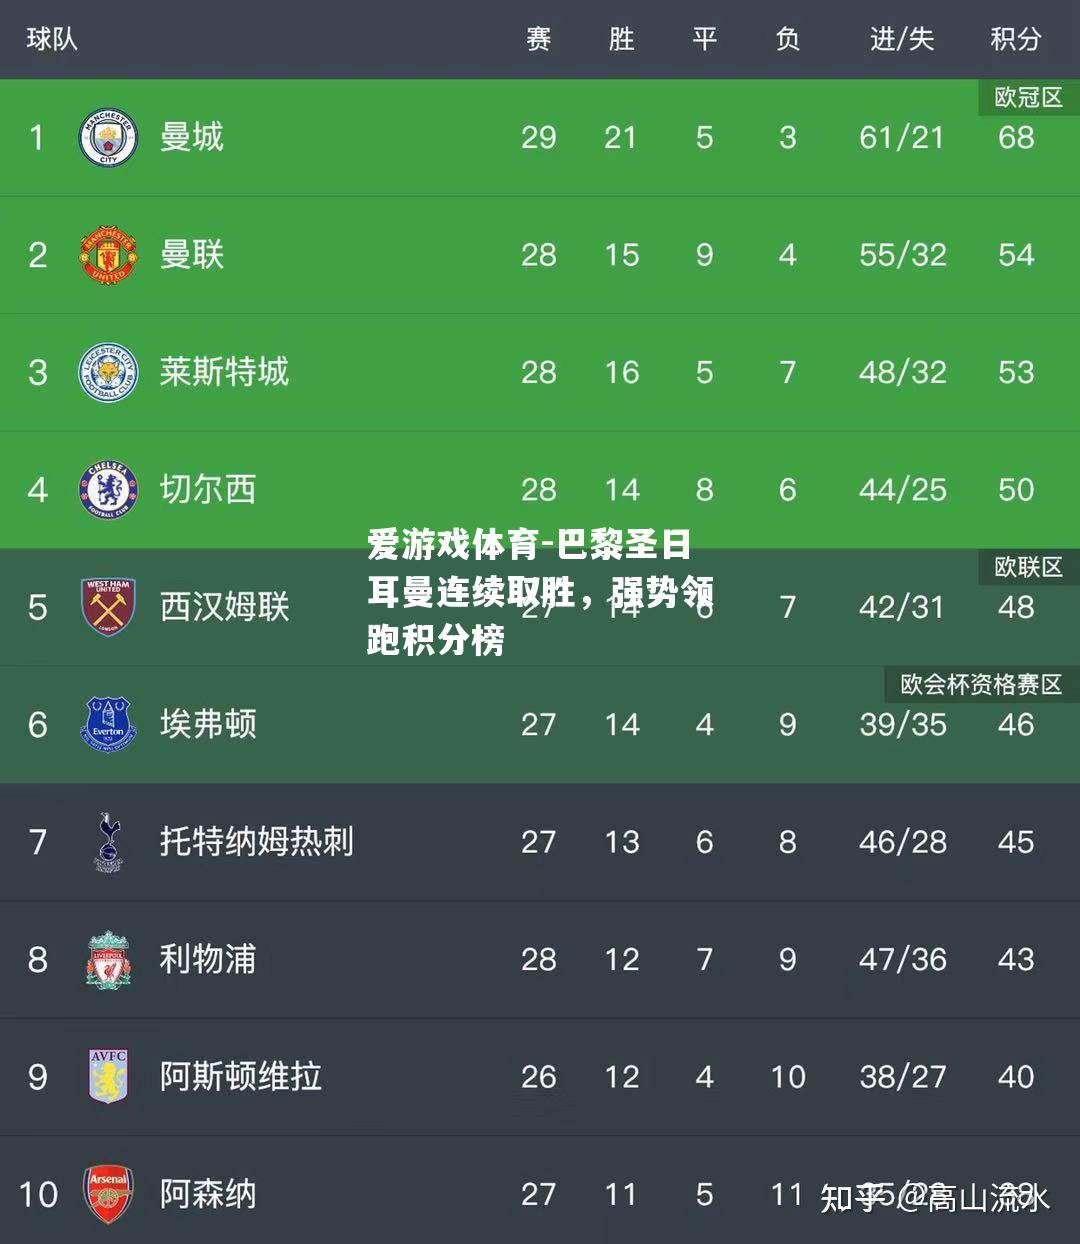Select the 阿斯顿维拉 team row
This screenshot has width=1080, height=1244.
pos(540,1077)
